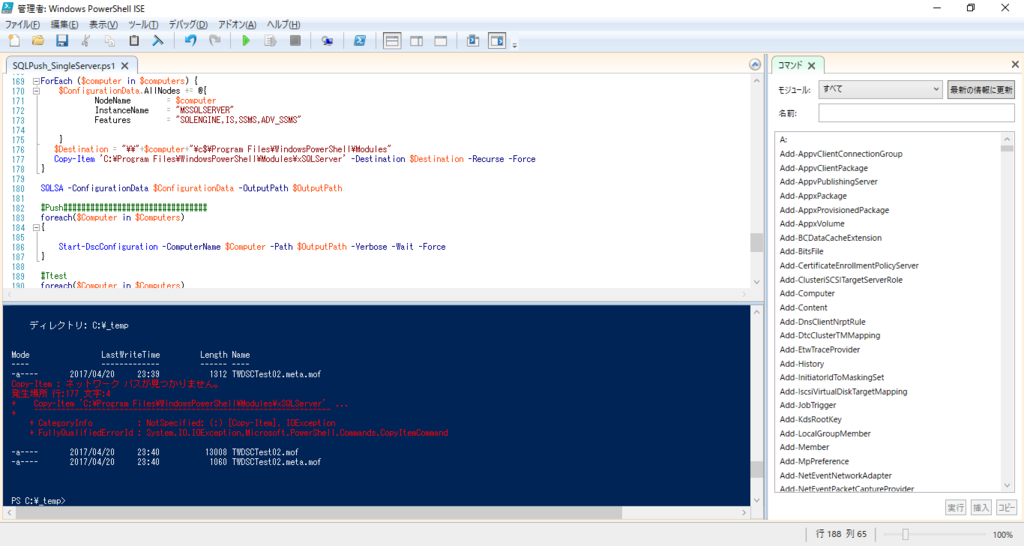Screen dimensions: 1024x546
Task: Click the Cut scissors icon
Action: (86, 41)
